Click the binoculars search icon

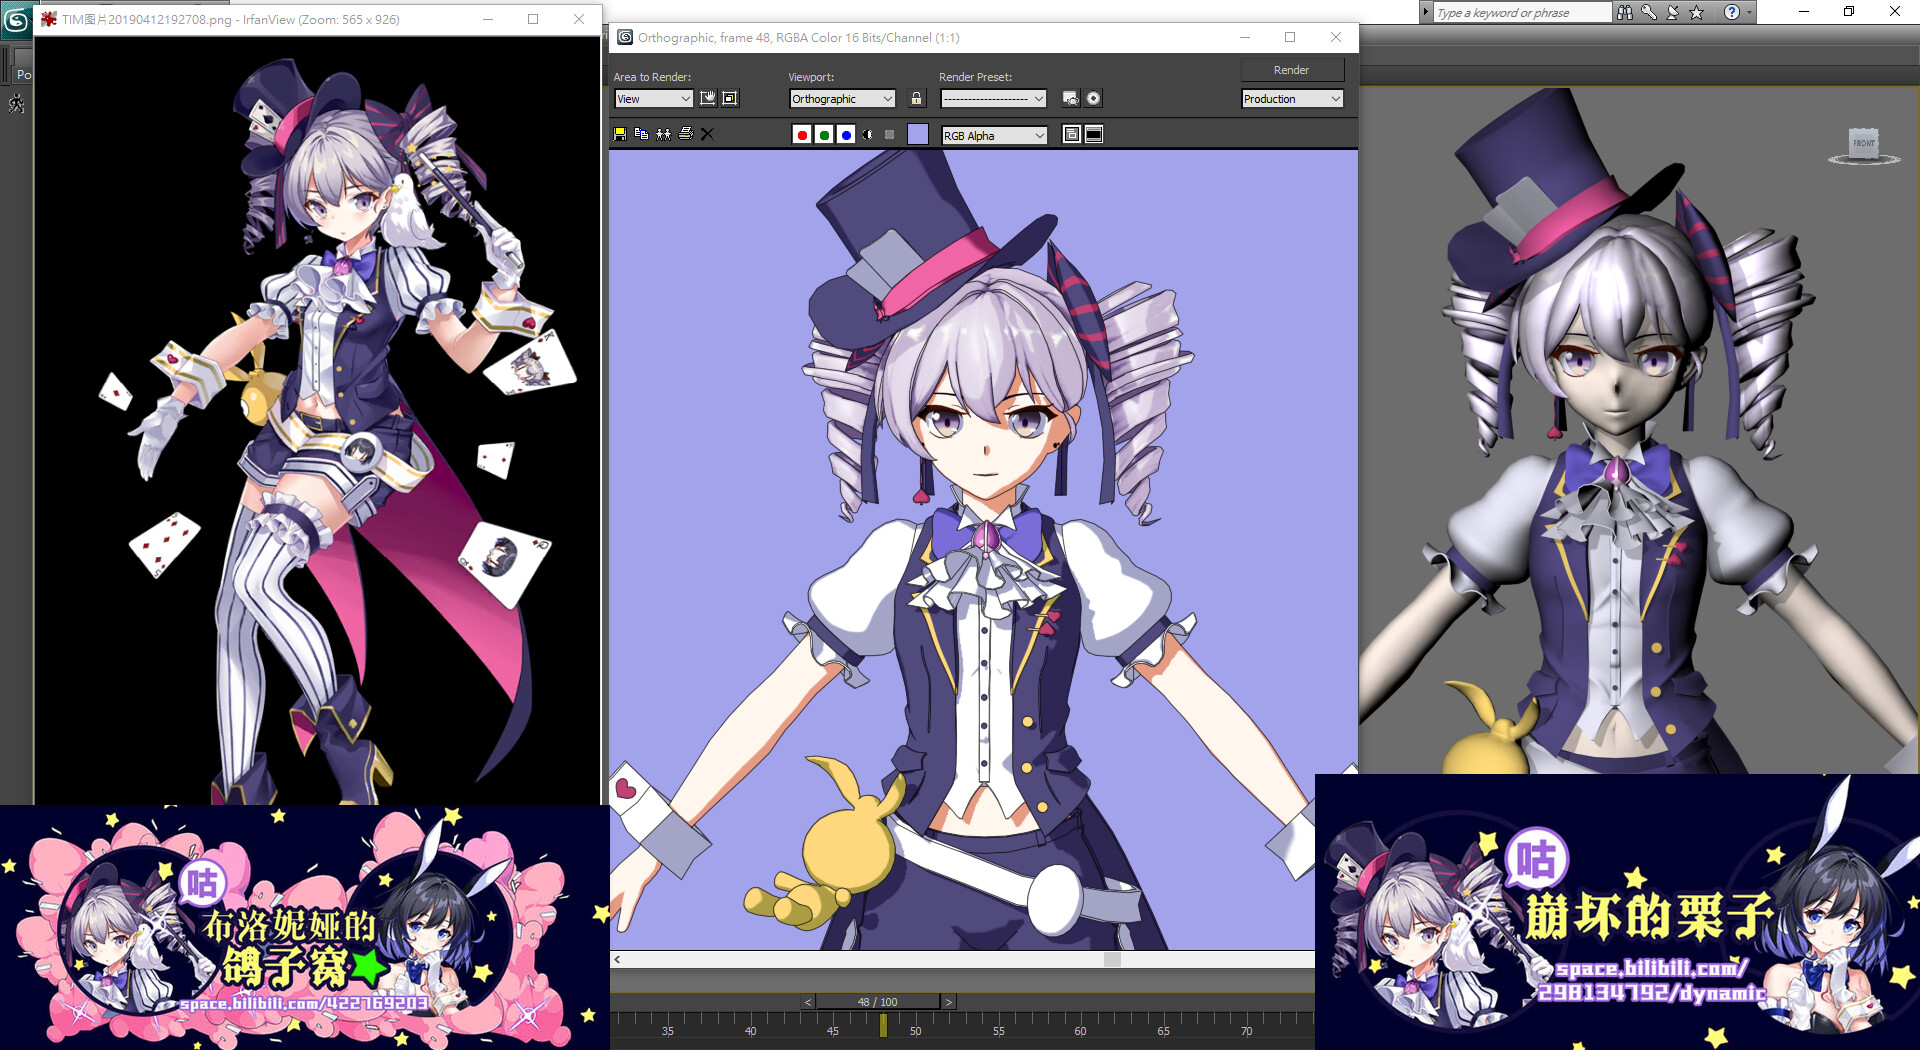coord(1625,12)
